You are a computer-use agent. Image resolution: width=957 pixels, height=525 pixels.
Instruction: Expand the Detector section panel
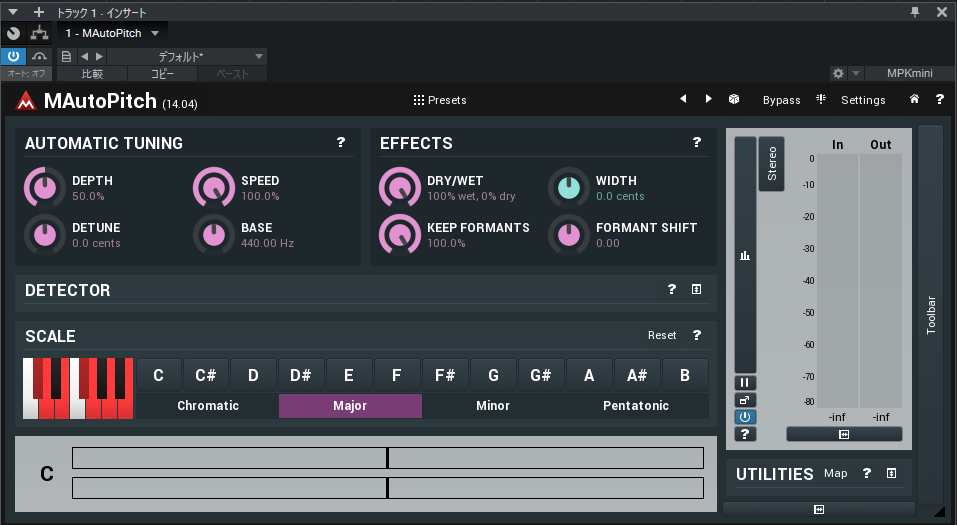[696, 289]
